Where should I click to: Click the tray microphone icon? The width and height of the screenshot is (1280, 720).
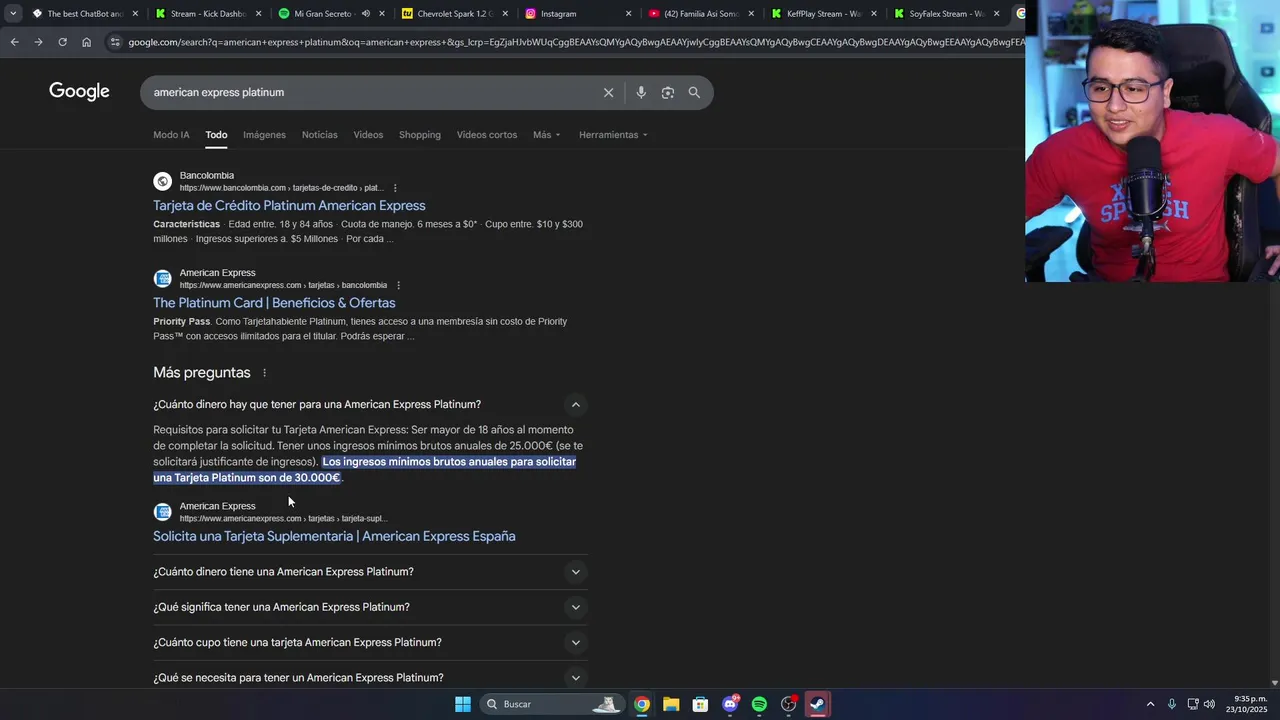pyautogui.click(x=1172, y=704)
